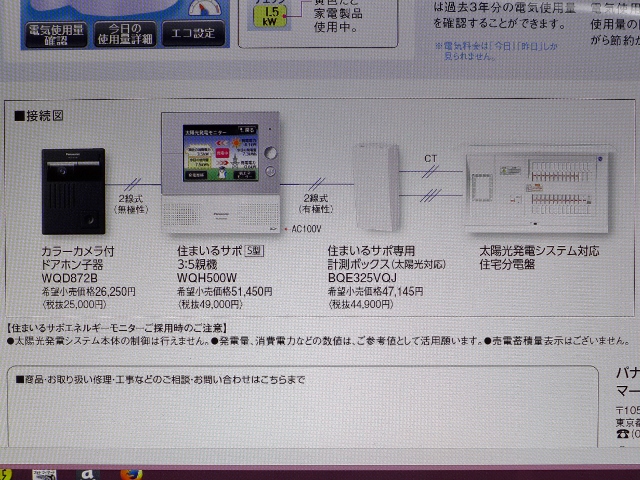Select the model number WQD872B

pos(69,278)
